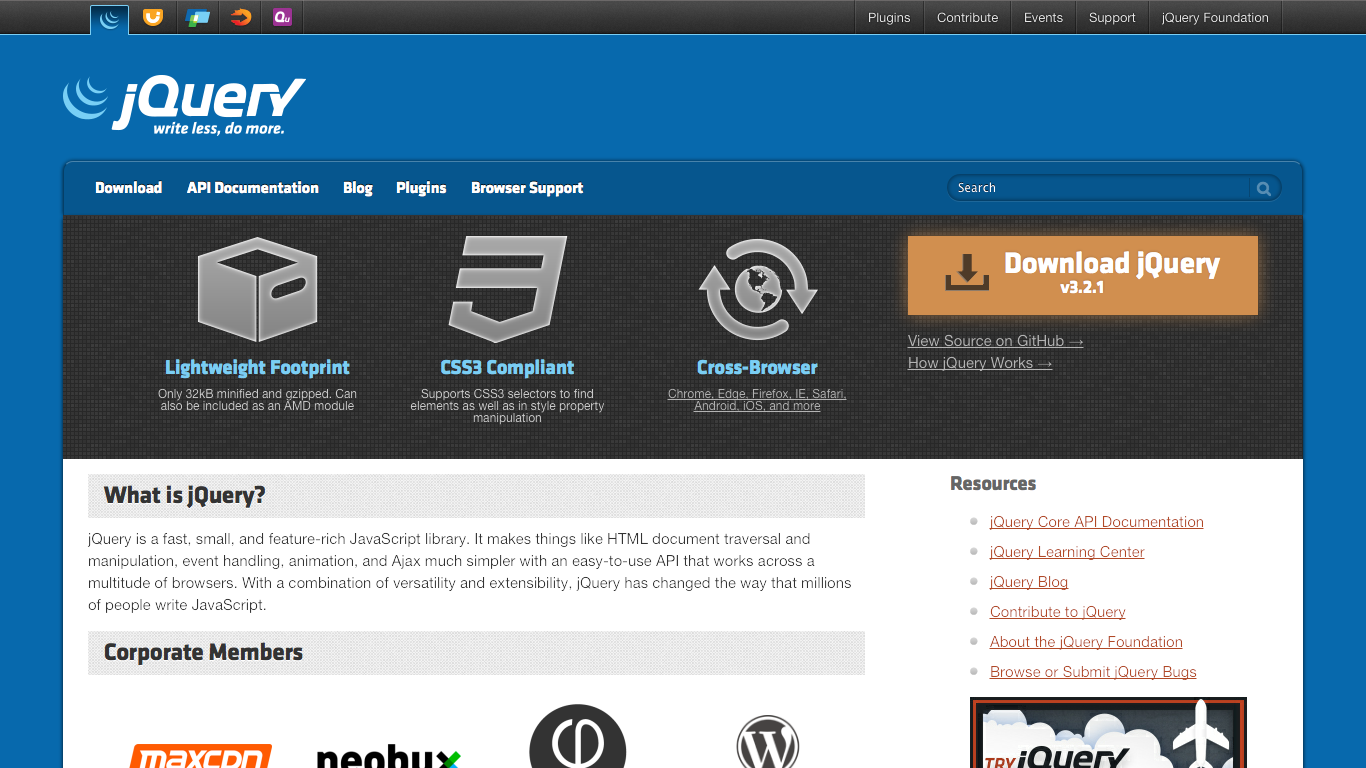Open the Browser Support page
Image resolution: width=1366 pixels, height=768 pixels.
tap(527, 188)
